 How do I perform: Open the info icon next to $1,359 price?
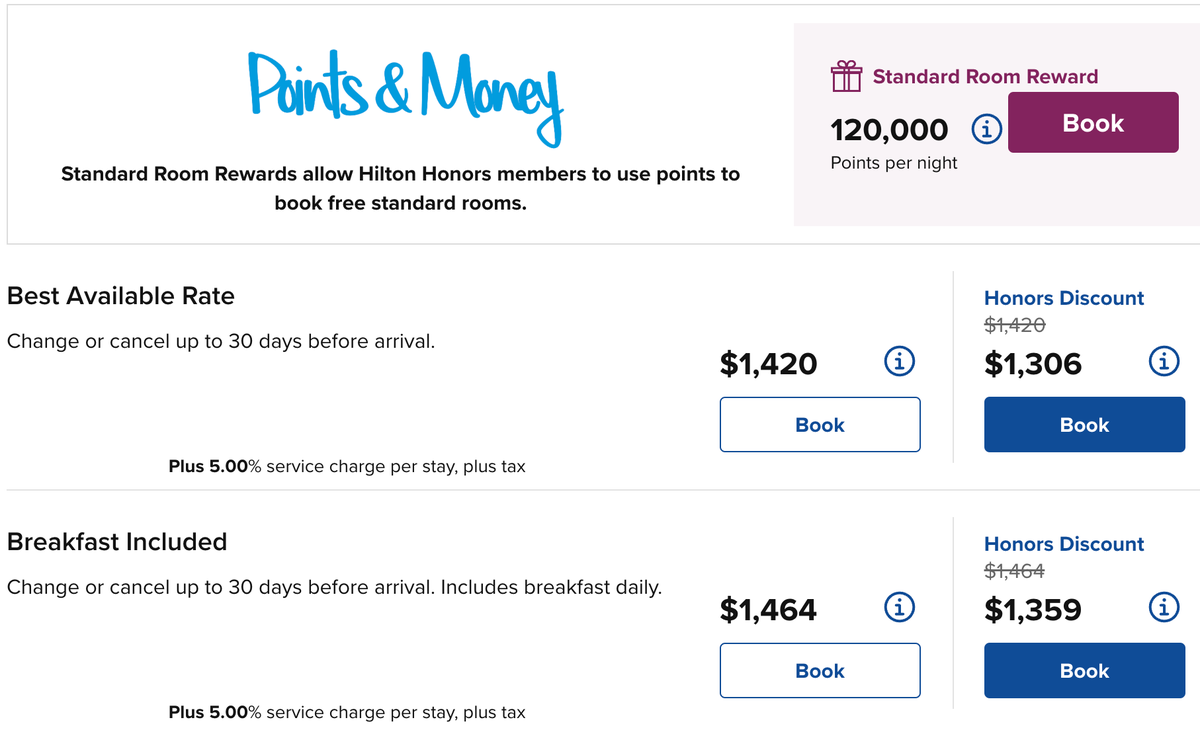click(x=1163, y=608)
